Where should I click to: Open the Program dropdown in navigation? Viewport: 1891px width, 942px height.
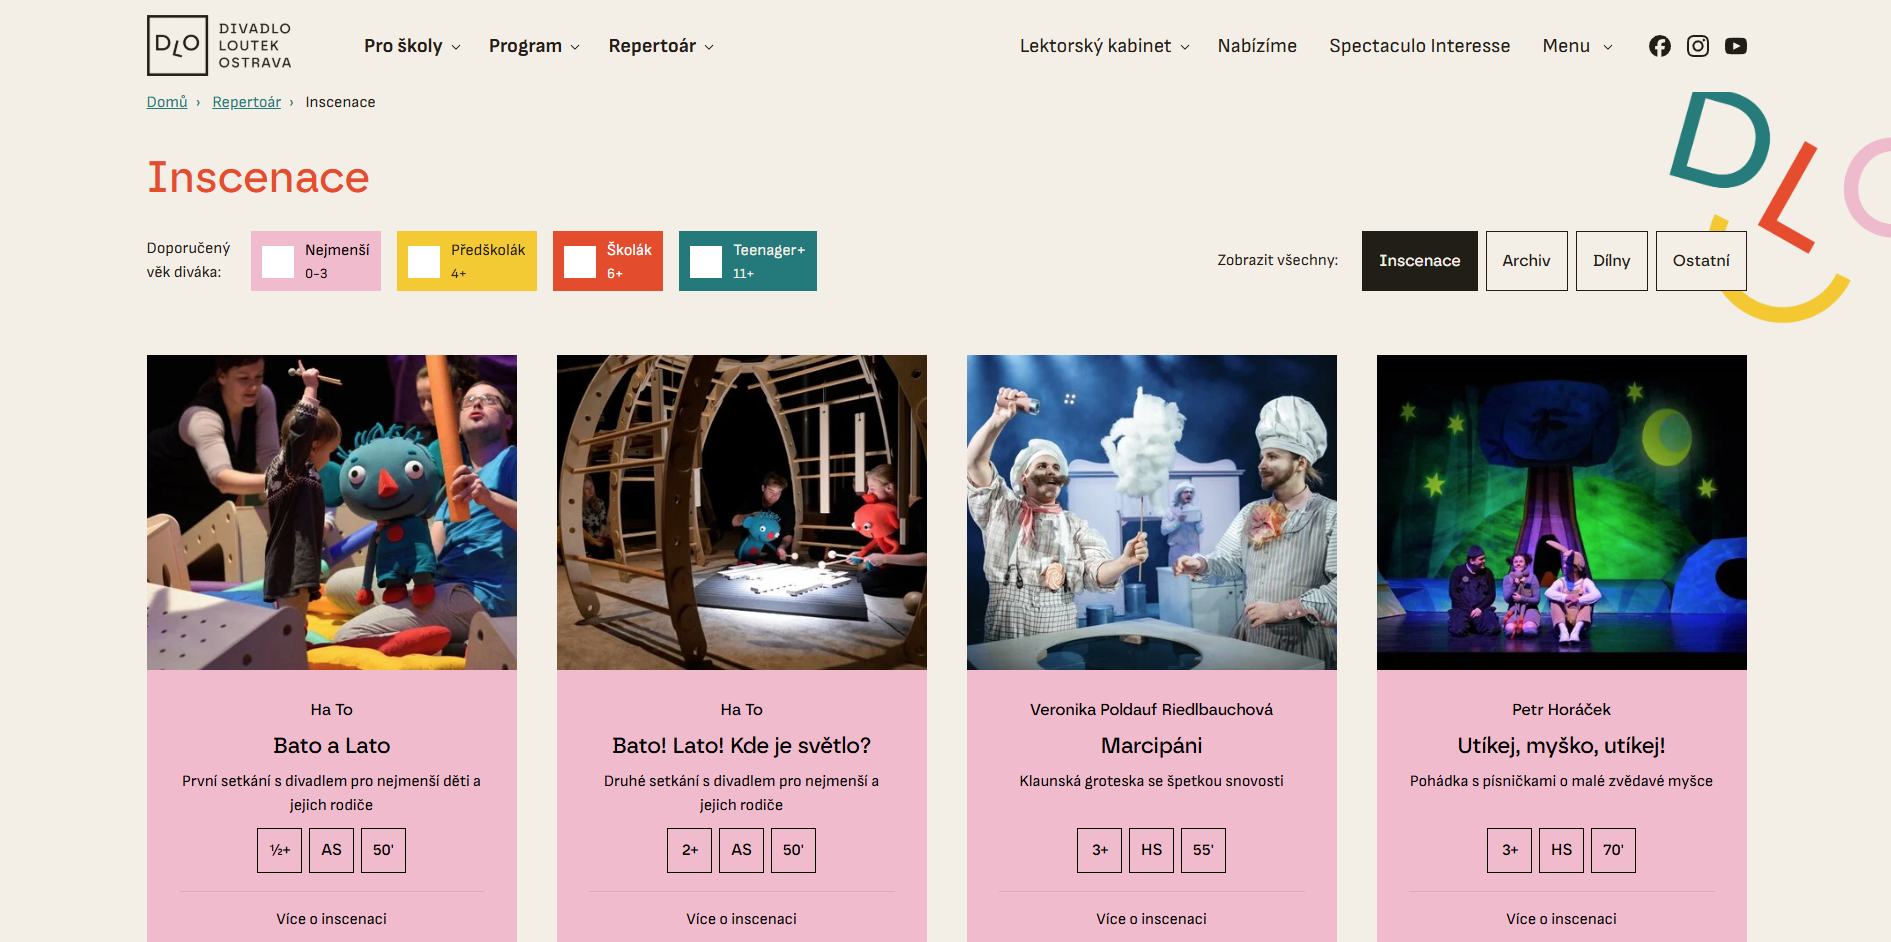534,46
